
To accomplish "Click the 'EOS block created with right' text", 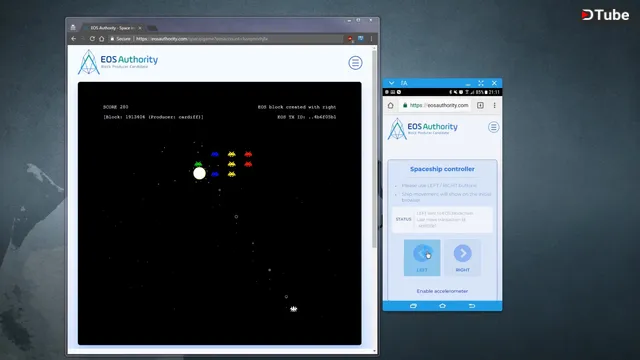I will [297, 107].
